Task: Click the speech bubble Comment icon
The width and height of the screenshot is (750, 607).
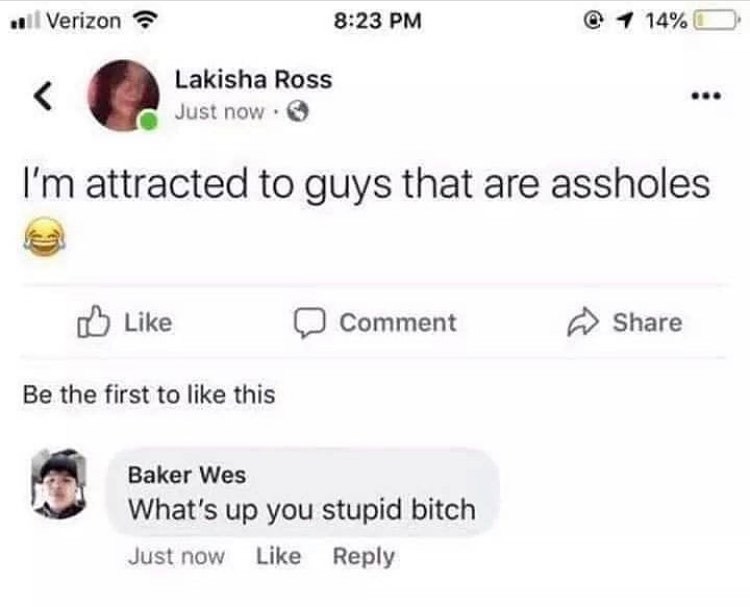Action: (309, 323)
